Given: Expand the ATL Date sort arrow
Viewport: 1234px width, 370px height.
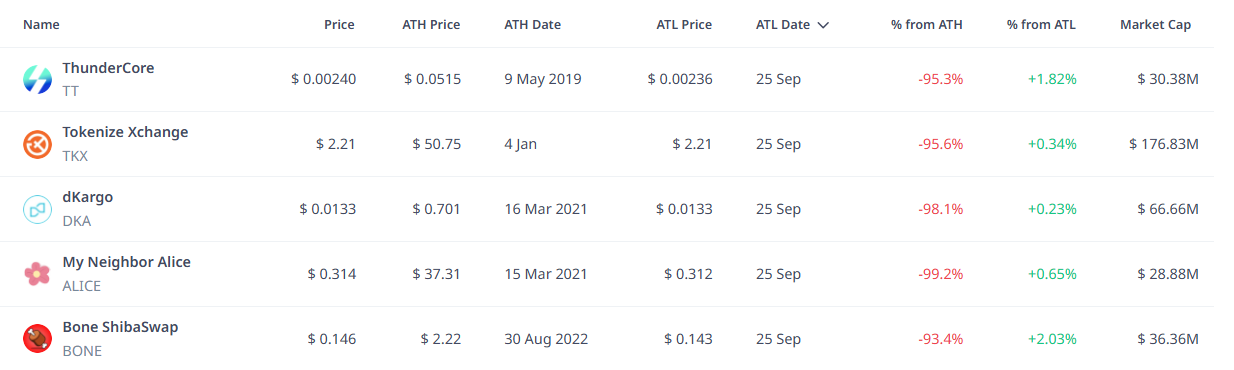Looking at the screenshot, I should tap(823, 25).
